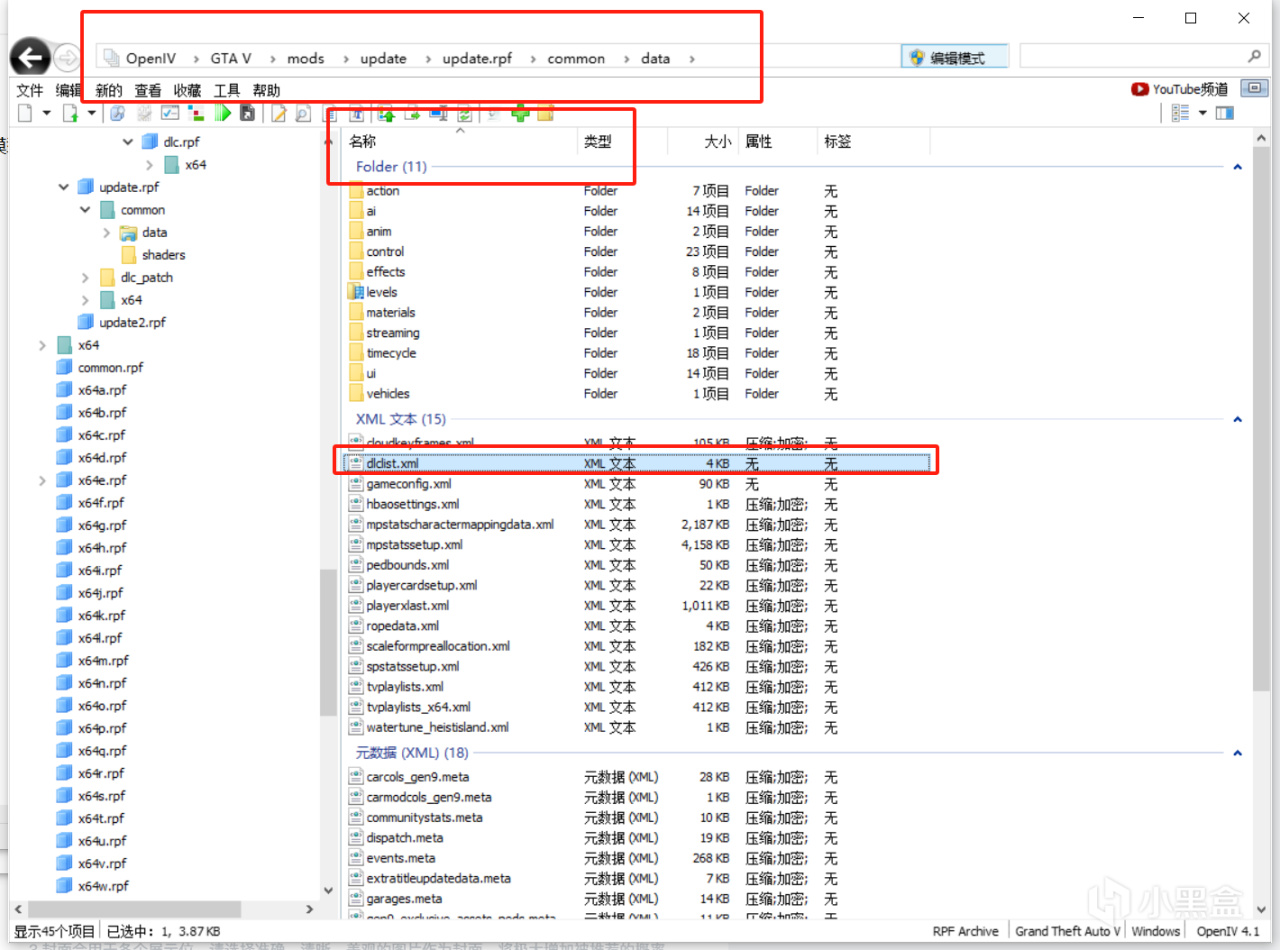The image size is (1280, 950).
Task: Select common.rpf in the folder tree
Action: click(110, 367)
